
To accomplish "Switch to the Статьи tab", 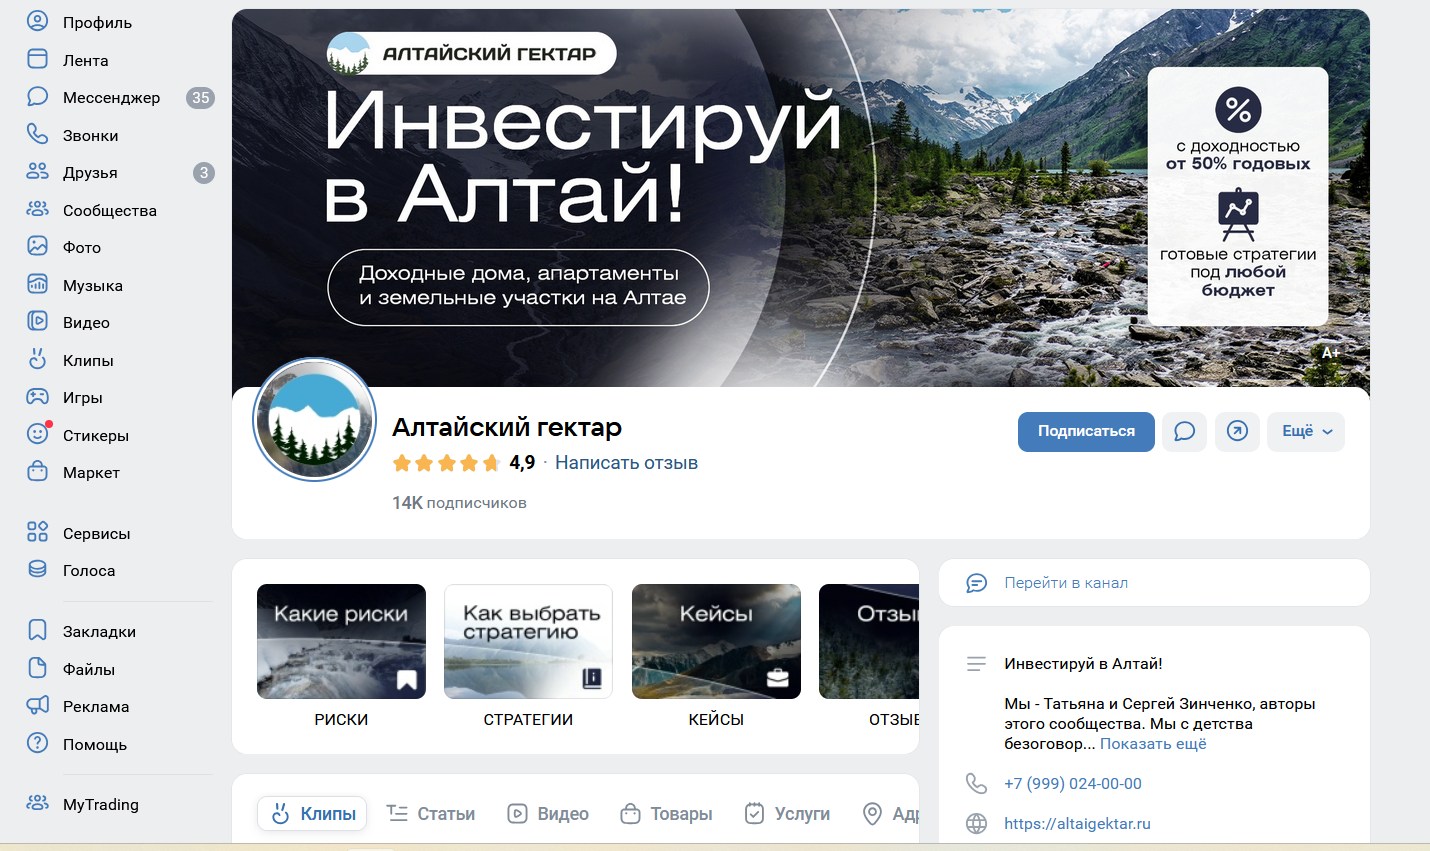I will tap(431, 814).
